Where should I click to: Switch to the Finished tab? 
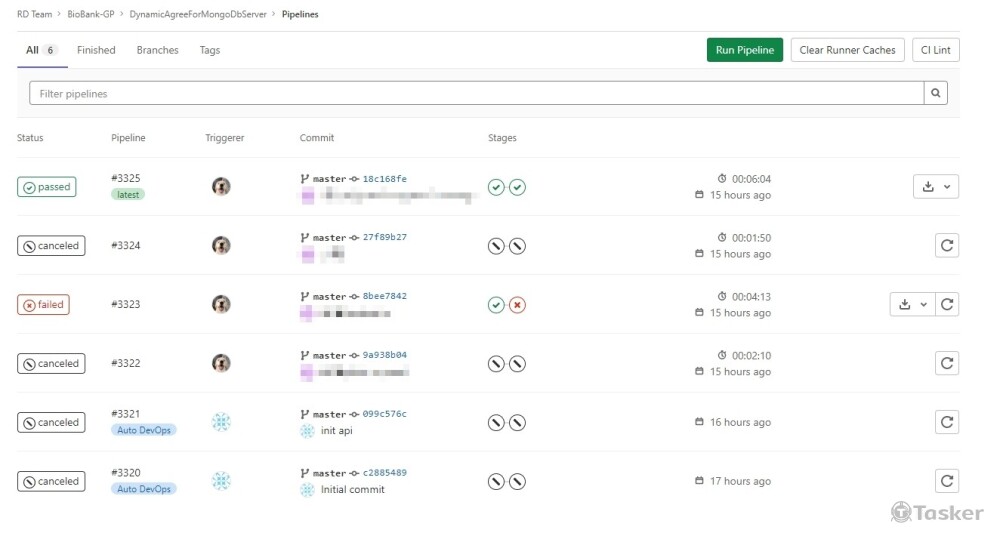click(96, 50)
